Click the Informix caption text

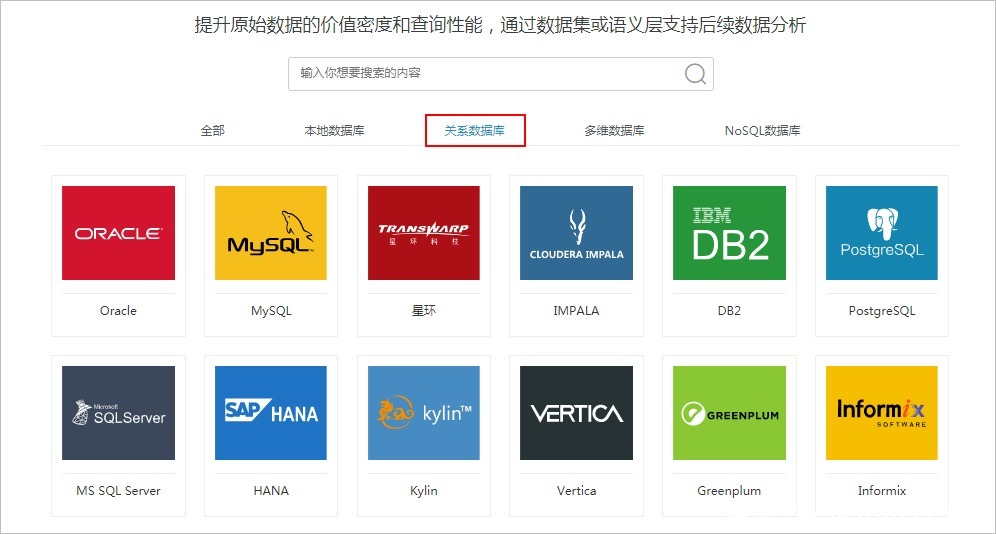(x=882, y=490)
